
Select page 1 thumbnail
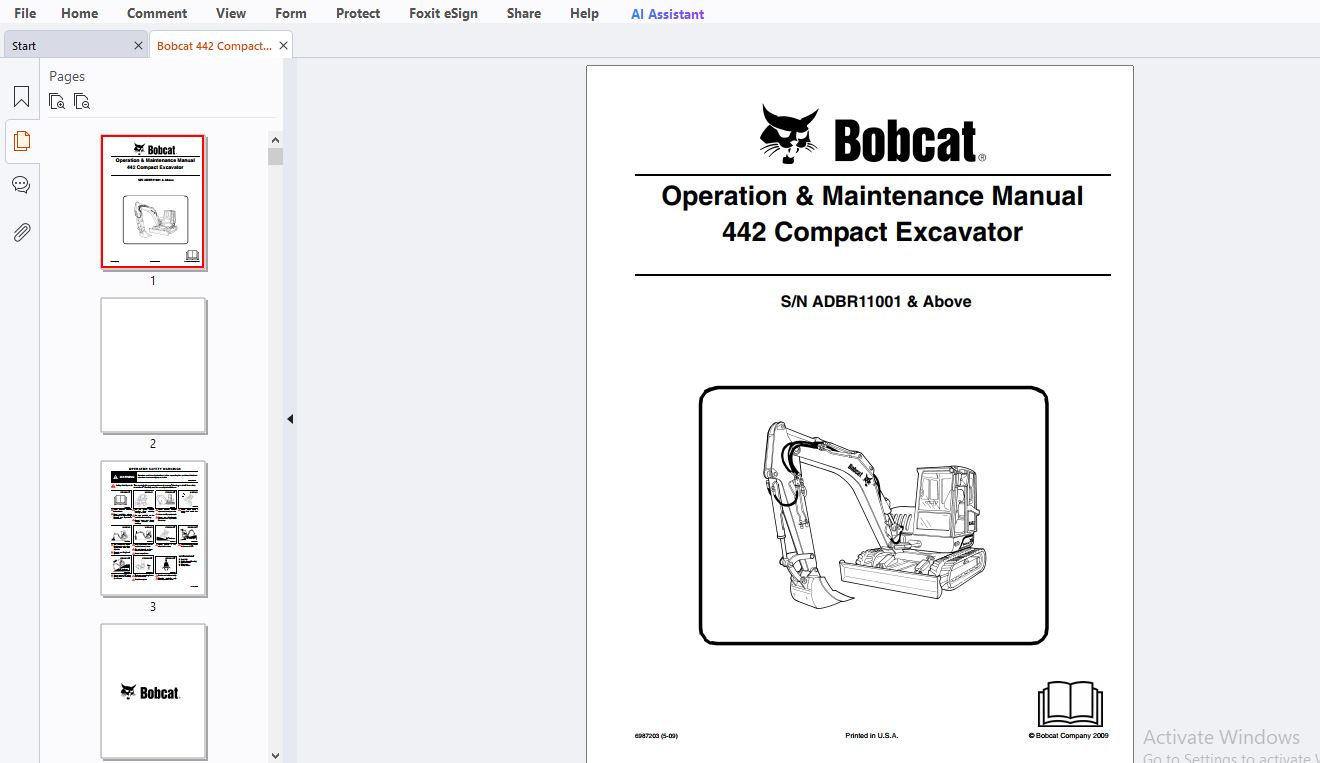153,202
